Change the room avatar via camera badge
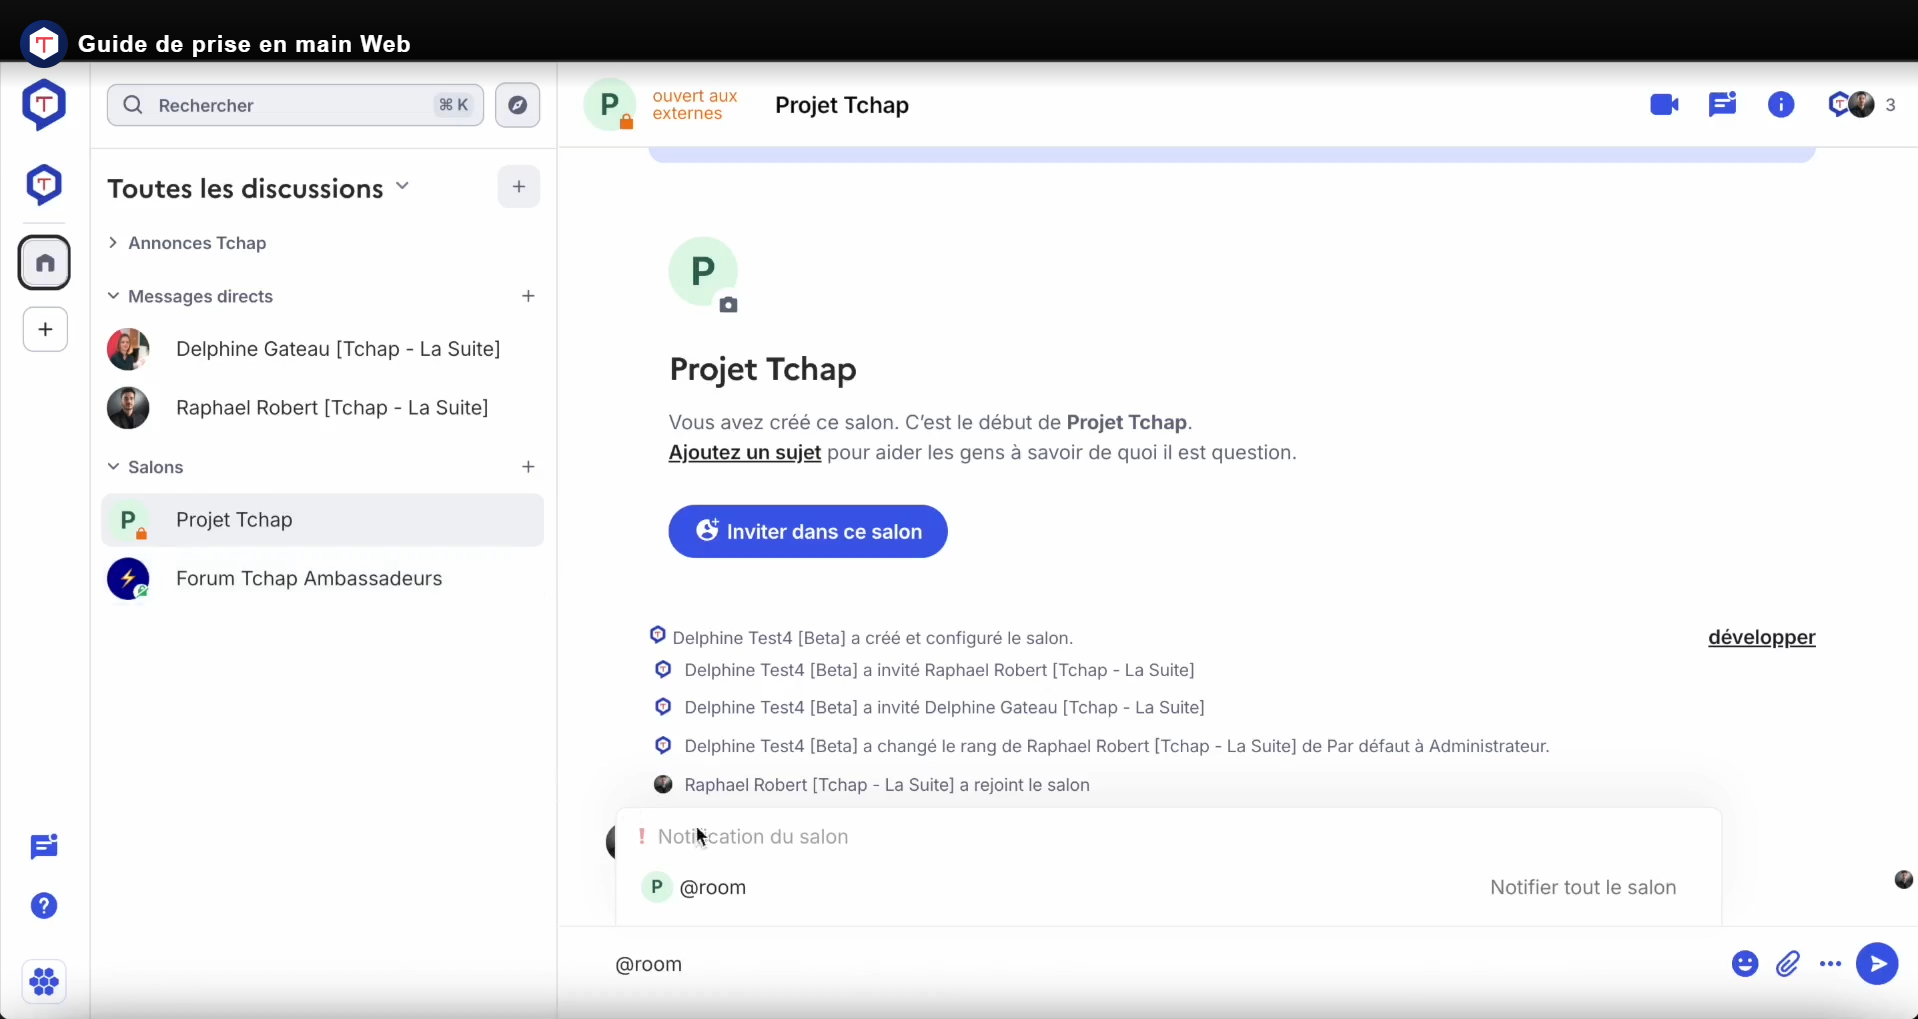The width and height of the screenshot is (1918, 1019). [729, 305]
